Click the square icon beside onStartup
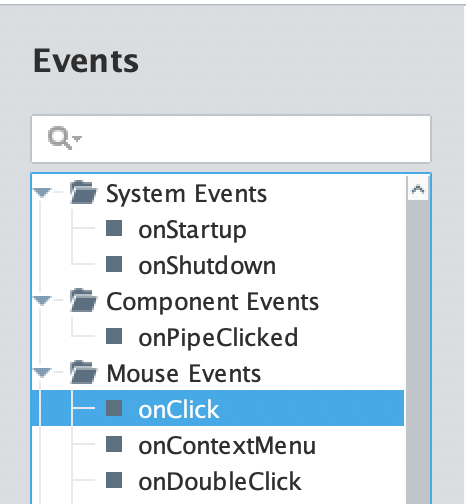This screenshot has height=504, width=466. 114,228
